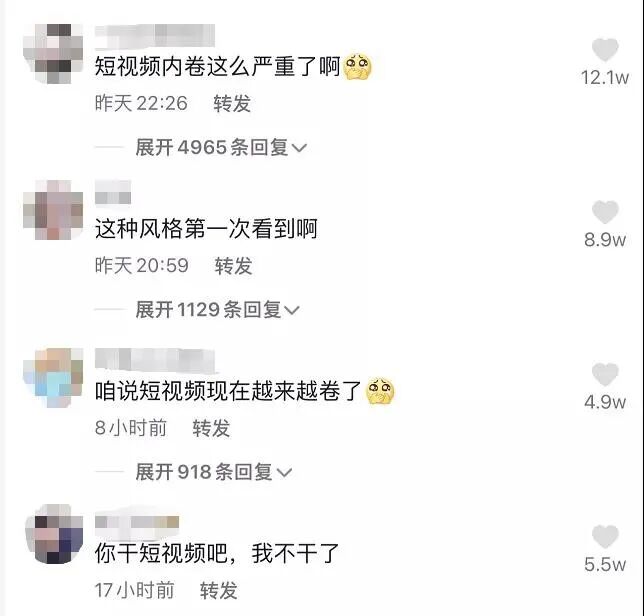Image resolution: width=644 pixels, height=616 pixels.
Task: Click 转发 next to 昨天 22:26
Action: point(232,103)
